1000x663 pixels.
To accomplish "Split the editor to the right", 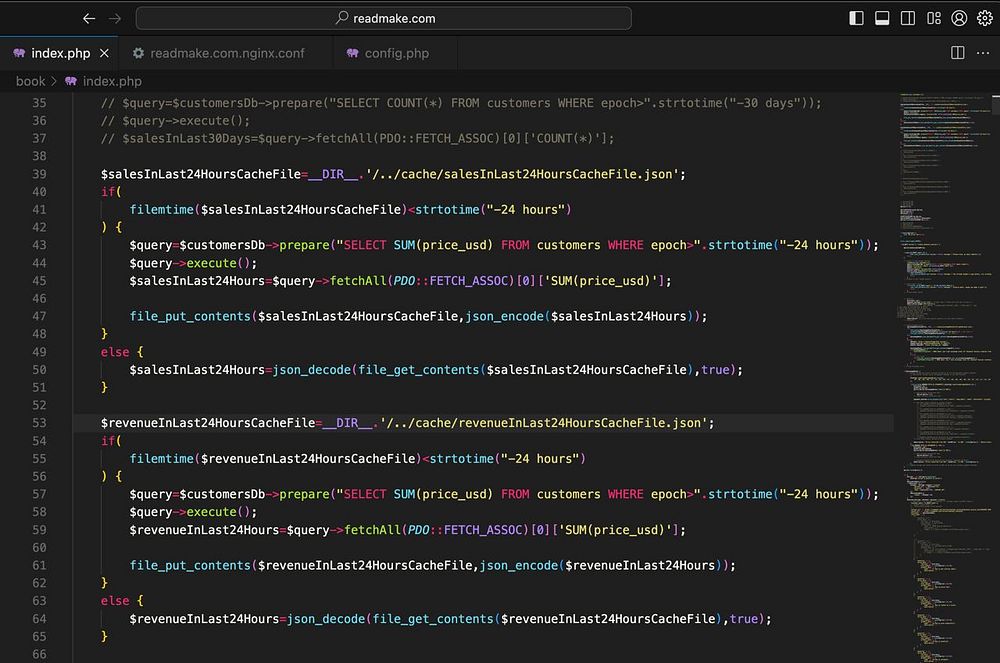I will click(957, 53).
